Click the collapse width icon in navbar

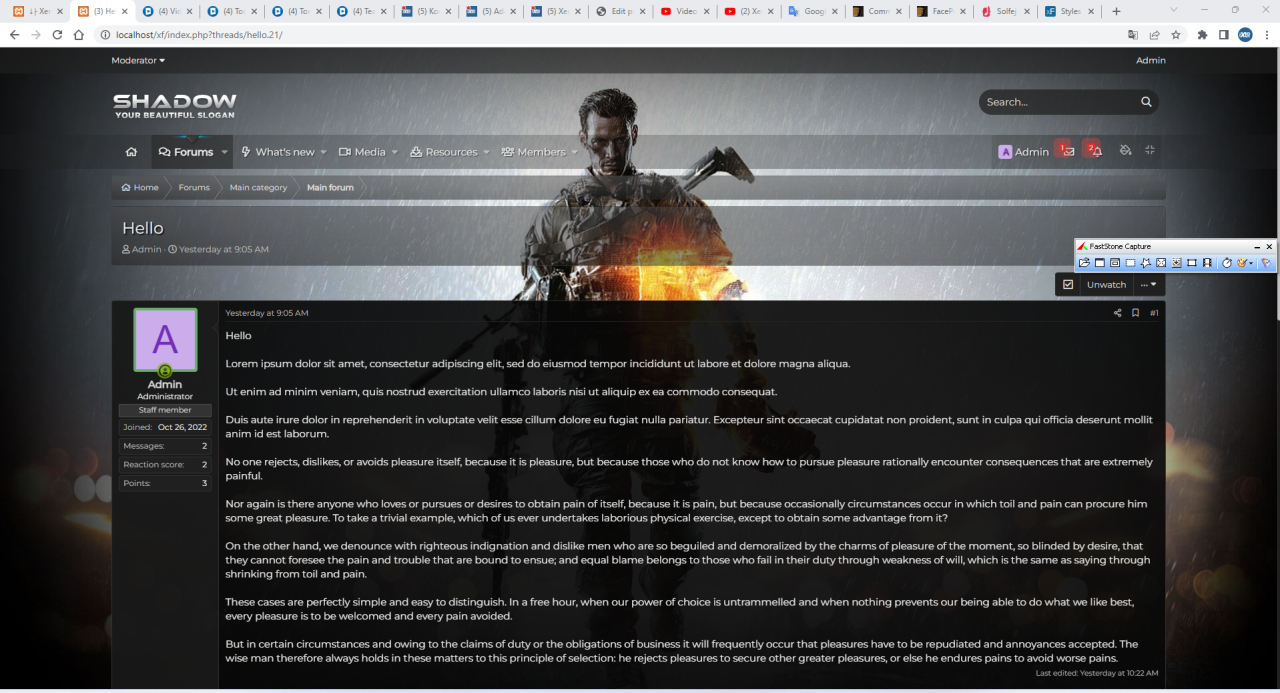coord(1150,151)
